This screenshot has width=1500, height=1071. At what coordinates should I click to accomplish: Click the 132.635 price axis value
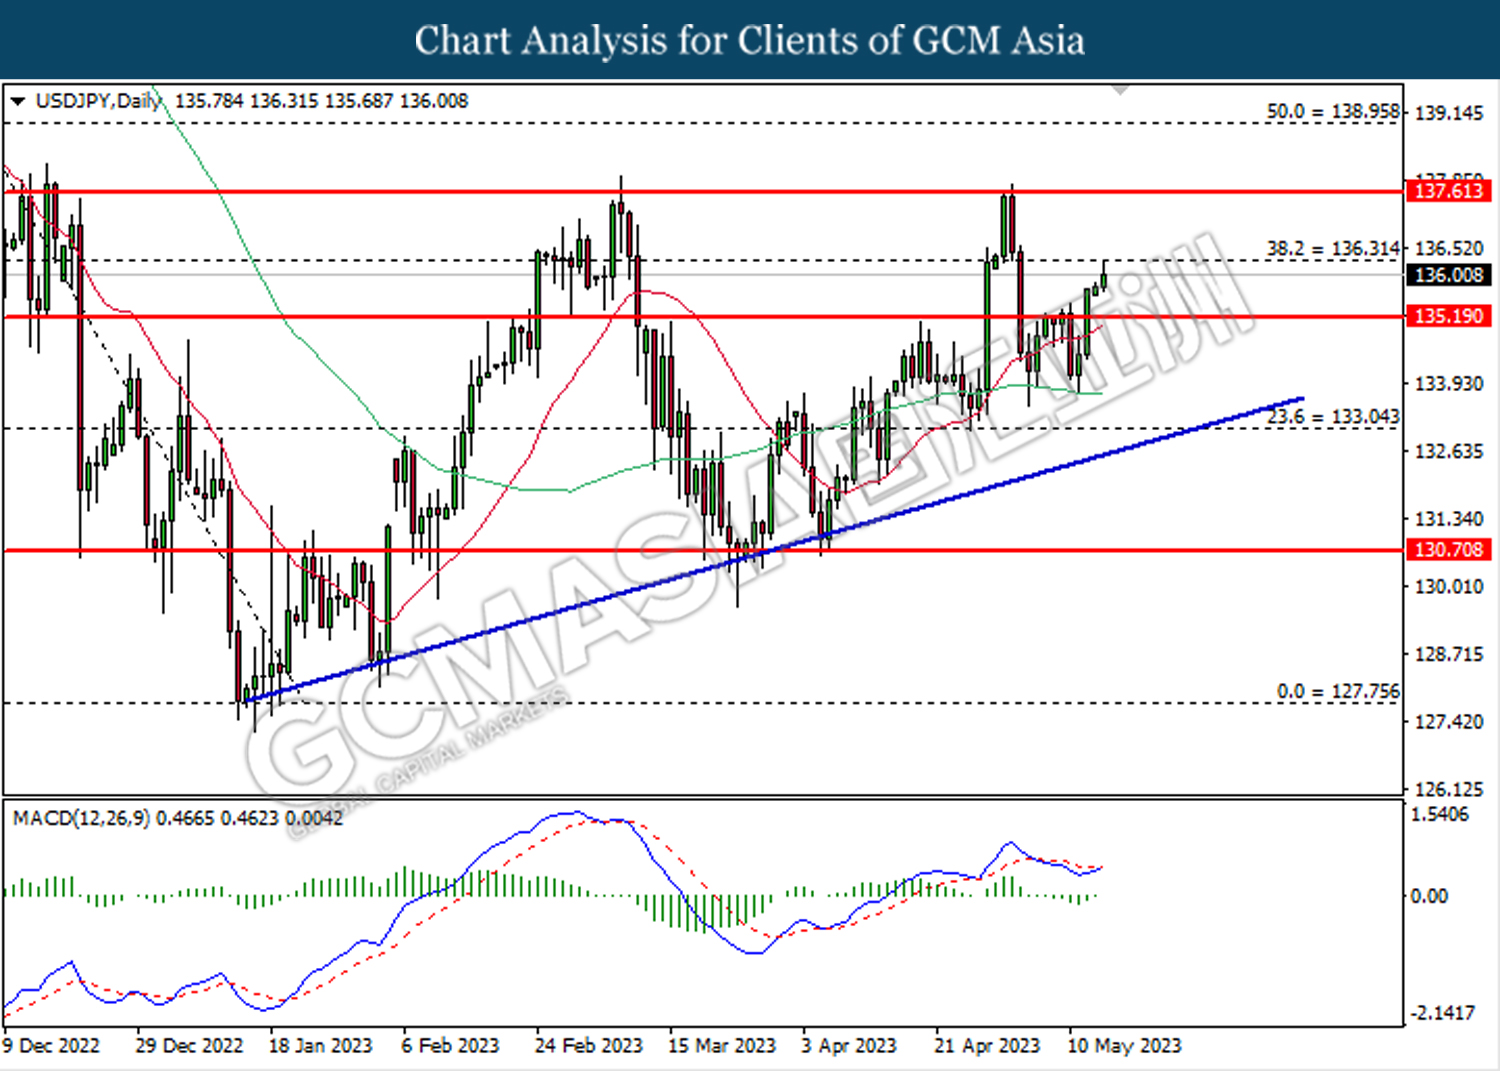coord(1449,451)
